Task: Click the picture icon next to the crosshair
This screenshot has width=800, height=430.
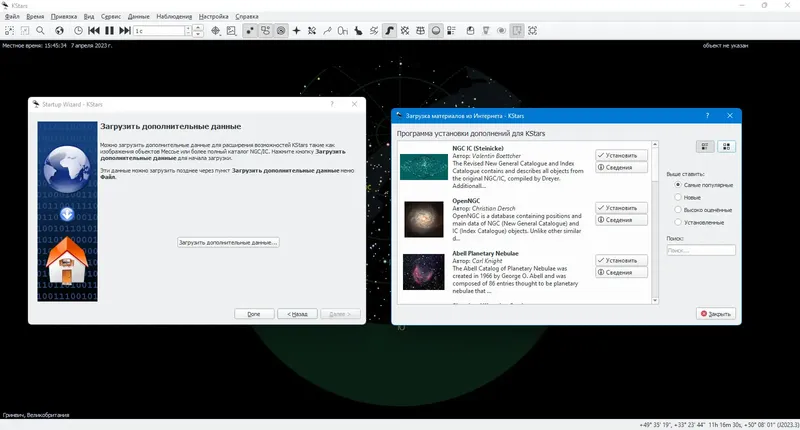Action: point(232,31)
